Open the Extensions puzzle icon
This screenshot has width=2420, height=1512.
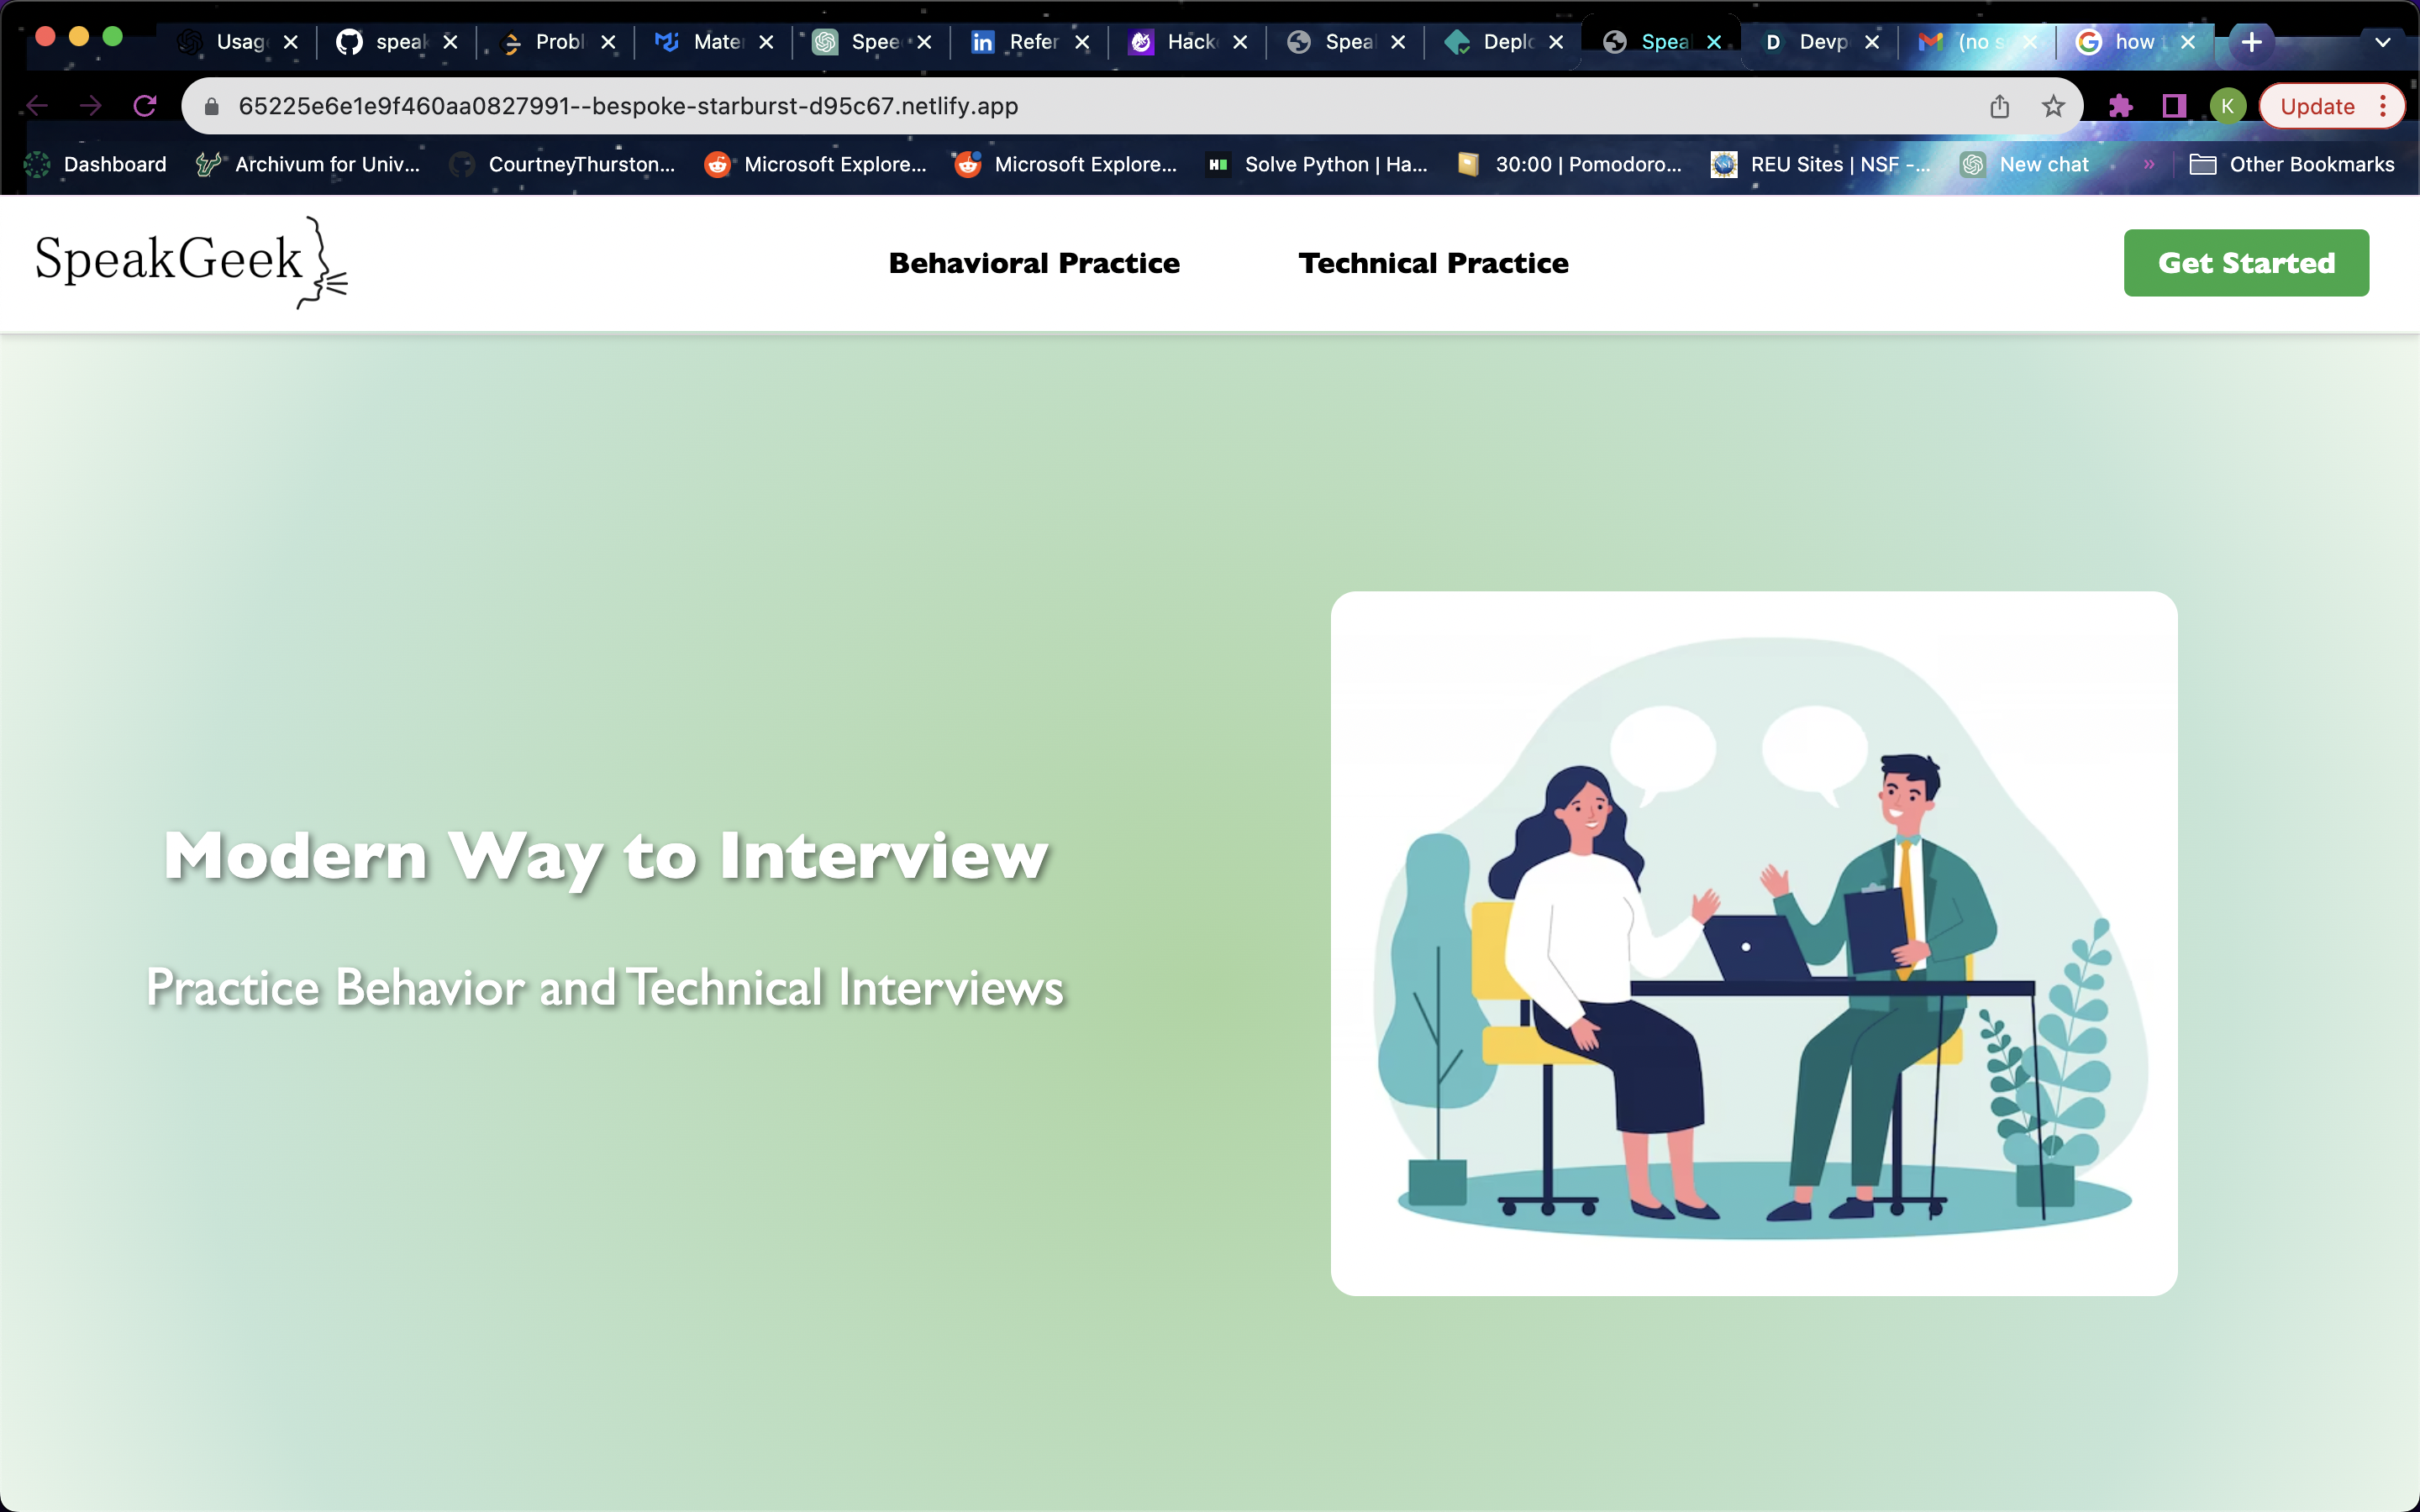tap(2120, 106)
